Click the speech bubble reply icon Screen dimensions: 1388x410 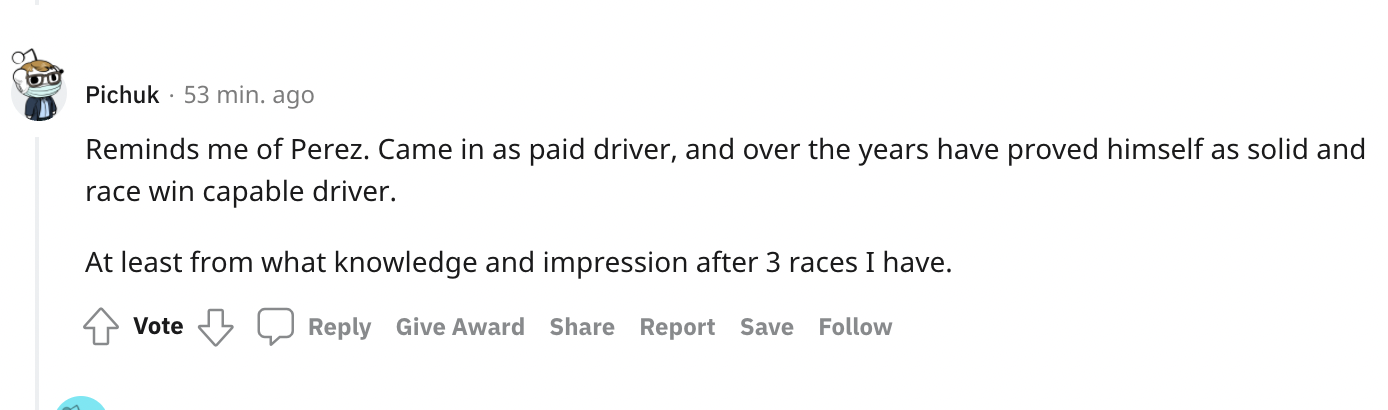pos(275,326)
